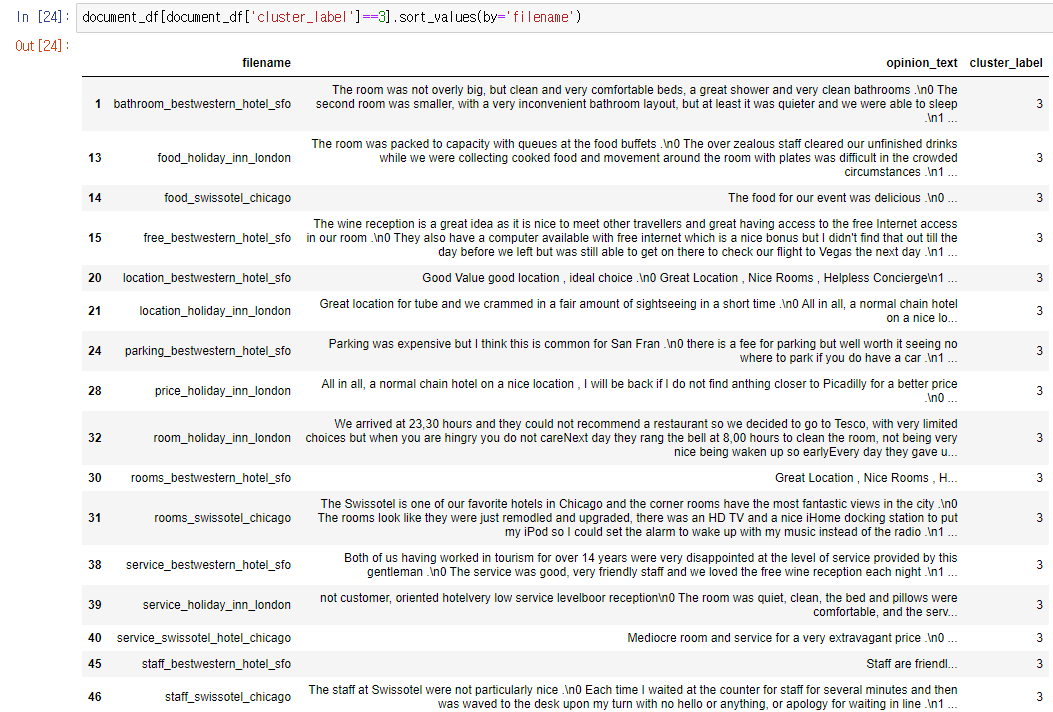Click opinion text 'Staff are friendl...'
This screenshot has width=1053, height=712.
point(912,664)
